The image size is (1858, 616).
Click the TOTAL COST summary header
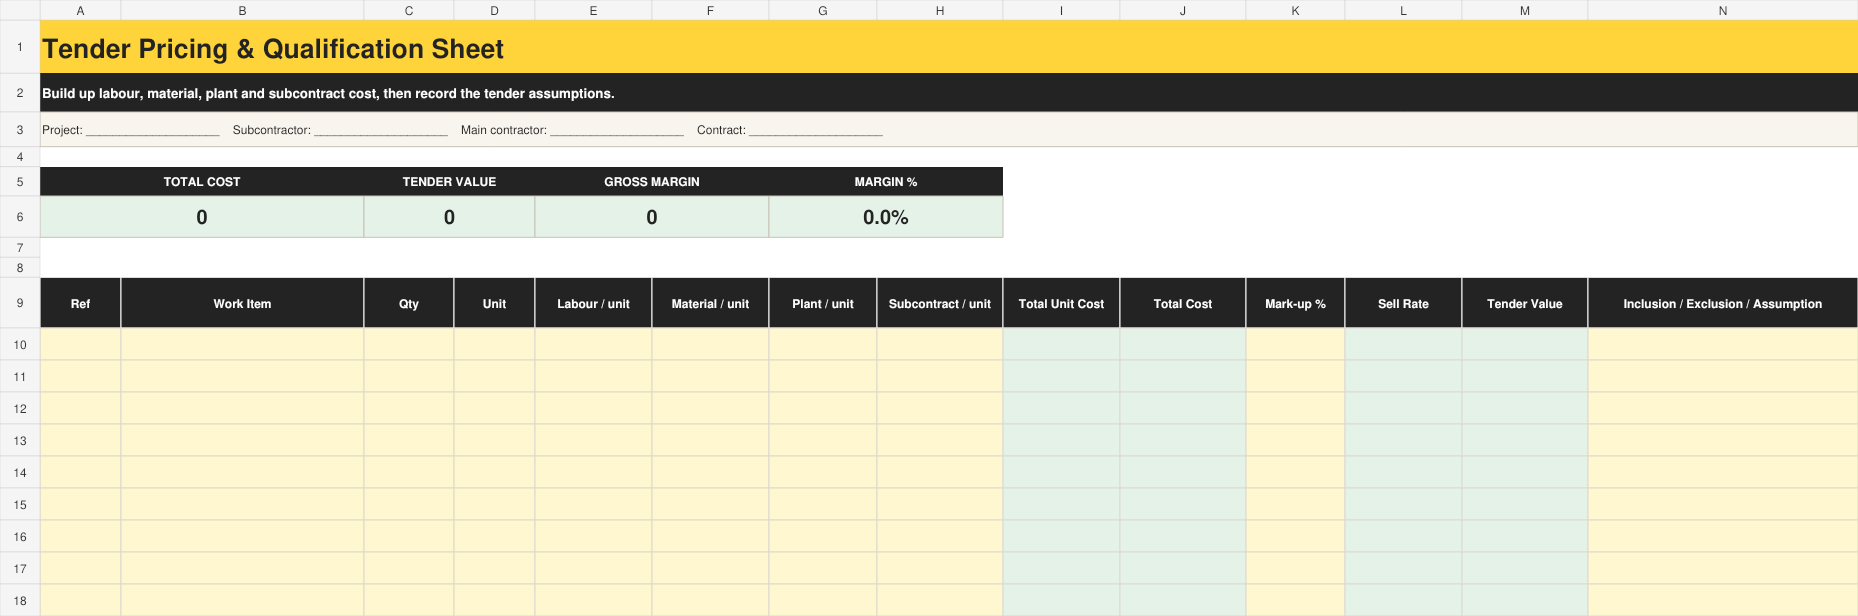point(202,182)
